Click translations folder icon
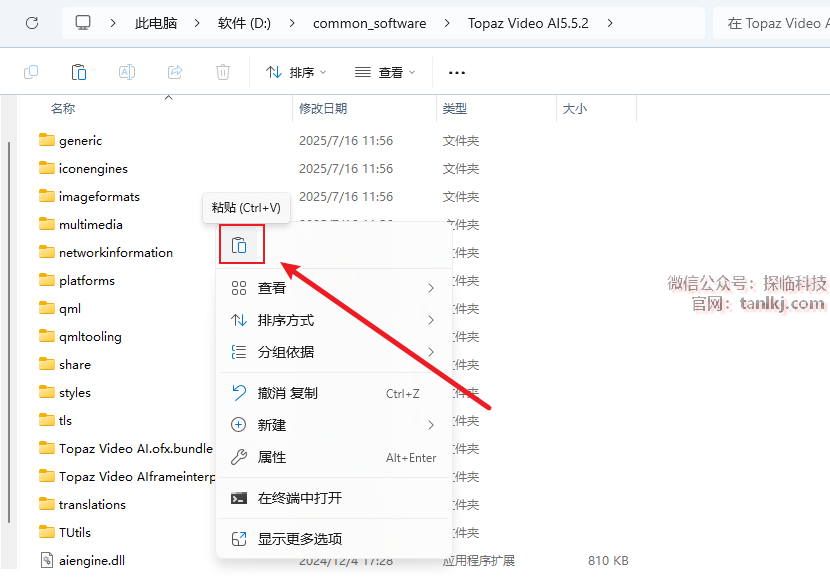Viewport: 830px width, 579px height. (x=47, y=504)
